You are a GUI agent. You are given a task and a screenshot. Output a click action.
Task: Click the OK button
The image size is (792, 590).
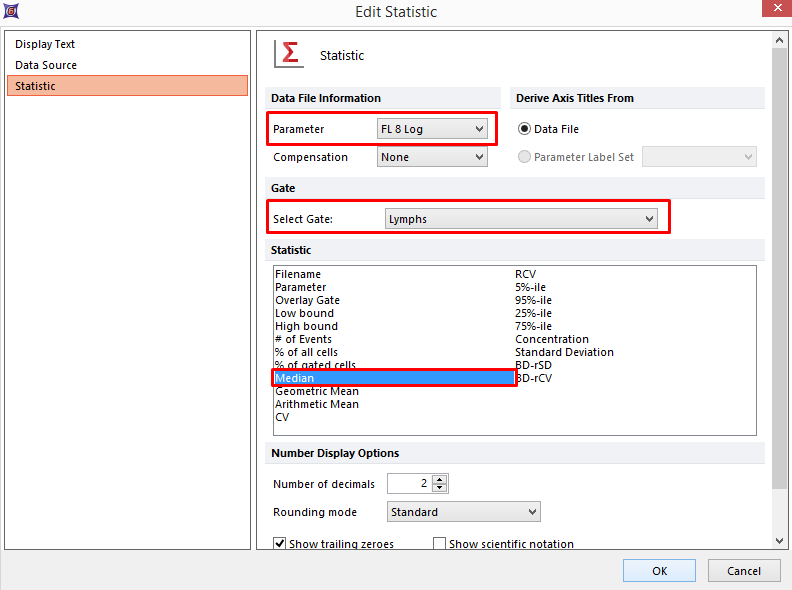(x=659, y=571)
